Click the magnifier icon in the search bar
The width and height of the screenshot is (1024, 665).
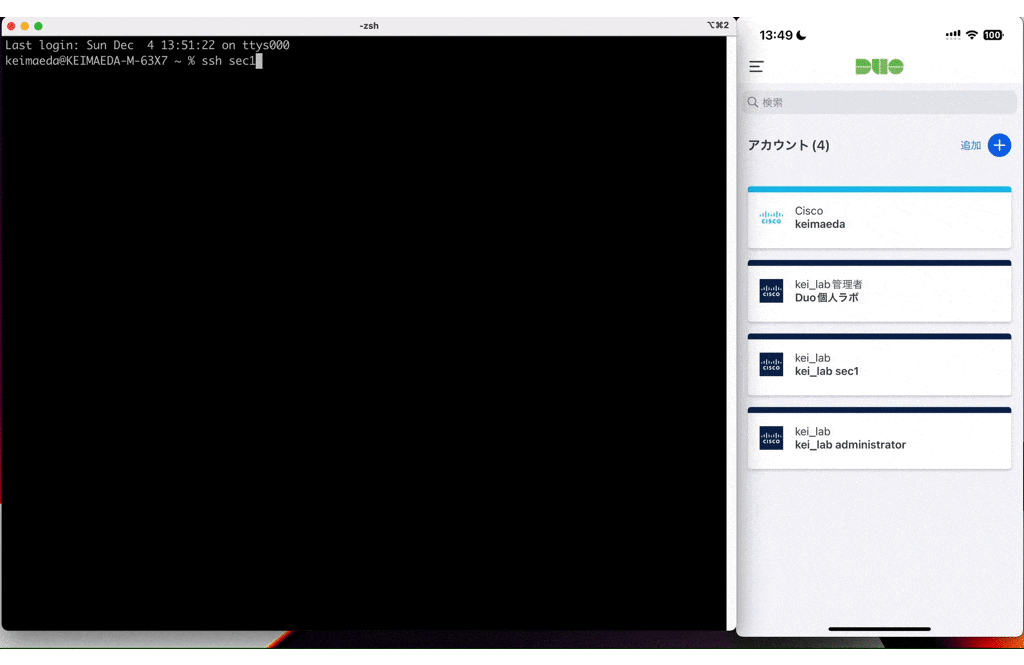[752, 102]
